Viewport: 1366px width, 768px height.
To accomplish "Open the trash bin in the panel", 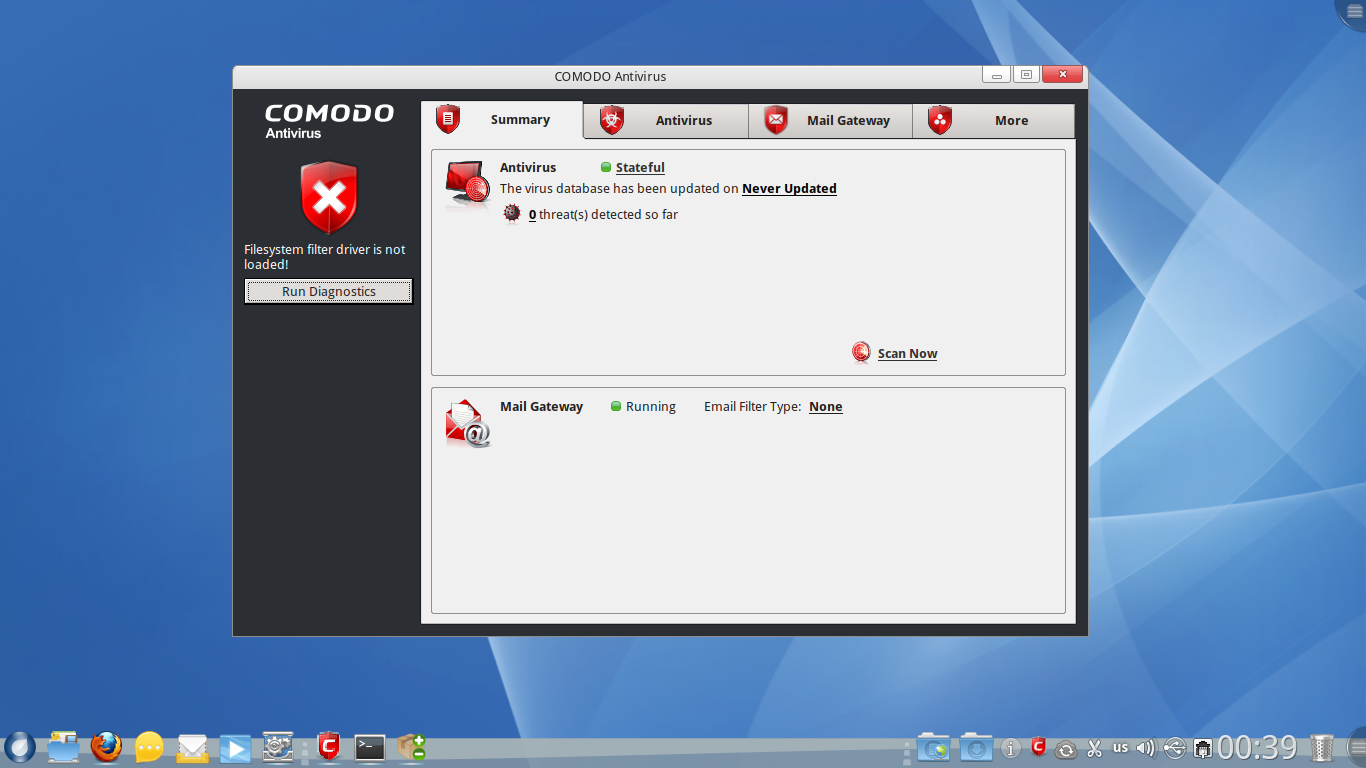I will click(1323, 747).
